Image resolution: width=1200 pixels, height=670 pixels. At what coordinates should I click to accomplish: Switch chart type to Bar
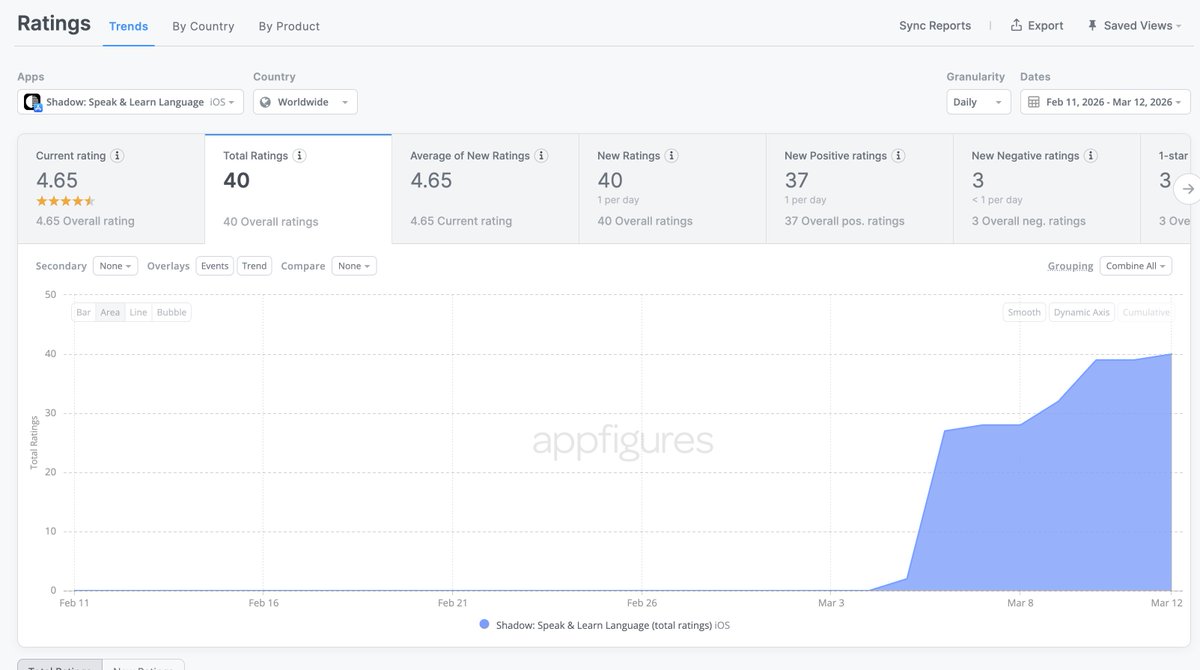click(x=84, y=312)
